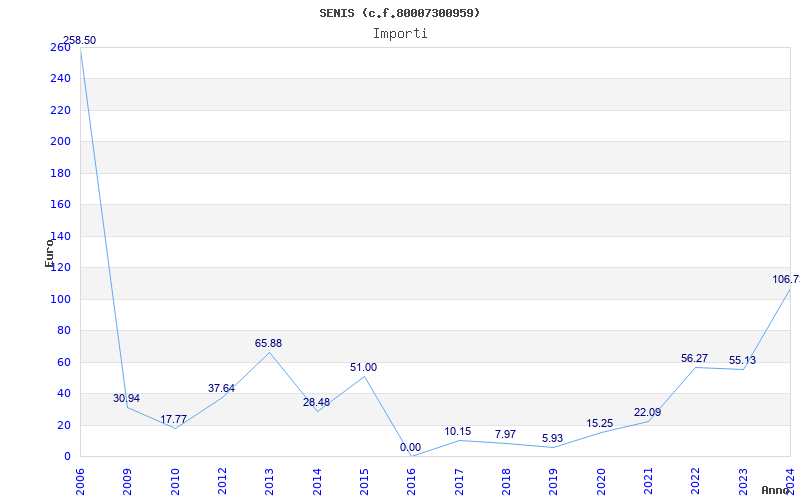Click the 5.93 data label
Viewport: 800px width, 500px height.
(x=553, y=438)
